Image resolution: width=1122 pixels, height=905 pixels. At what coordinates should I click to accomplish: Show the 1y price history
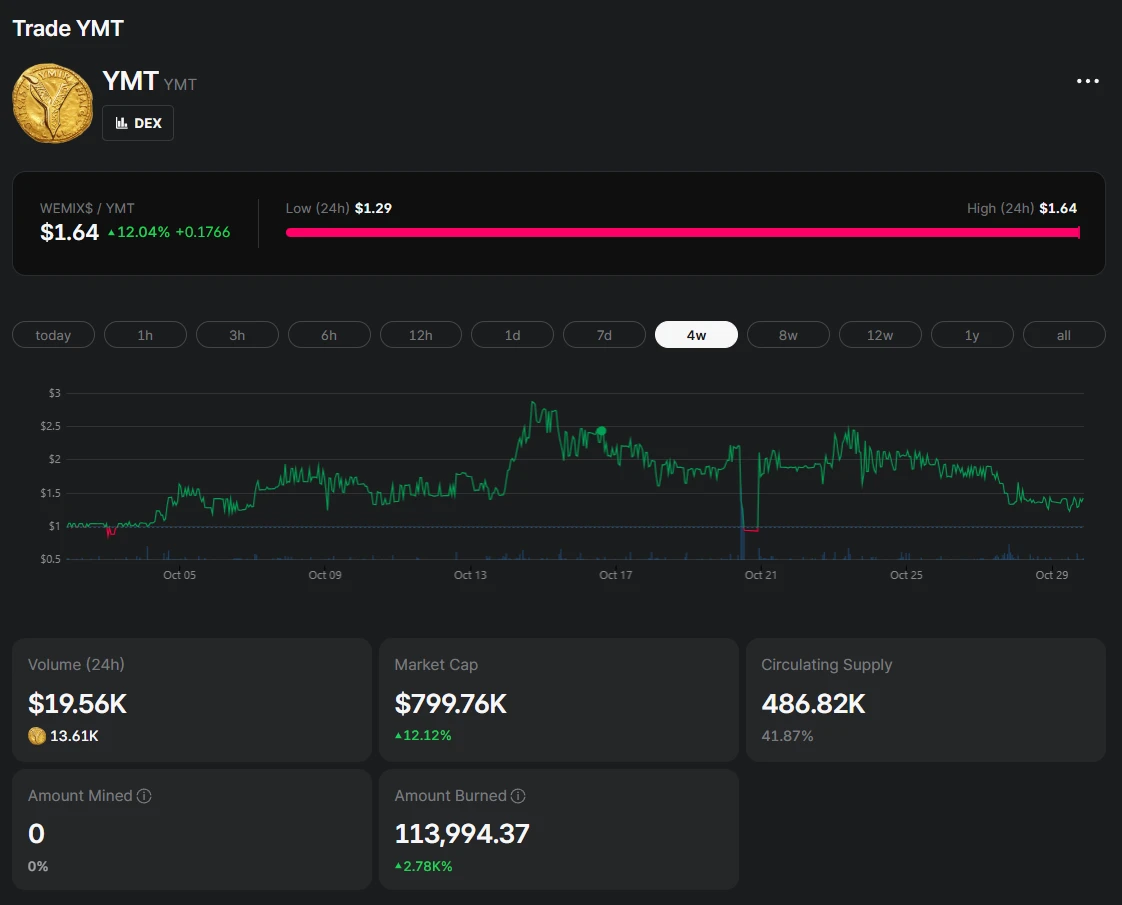tap(972, 335)
